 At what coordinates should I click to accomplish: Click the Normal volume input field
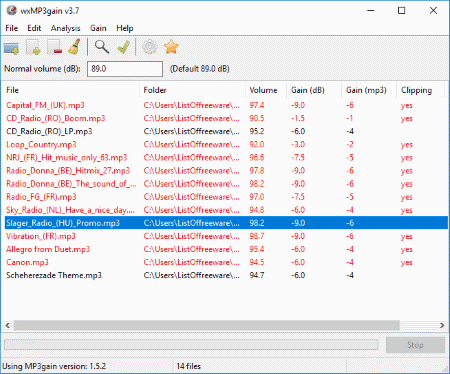[125, 69]
